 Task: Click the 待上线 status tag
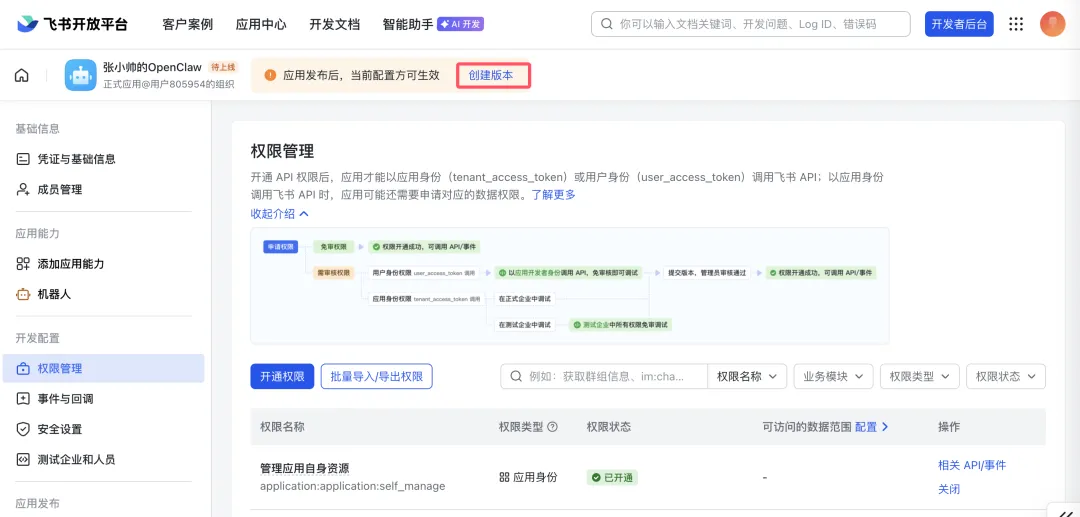click(223, 67)
